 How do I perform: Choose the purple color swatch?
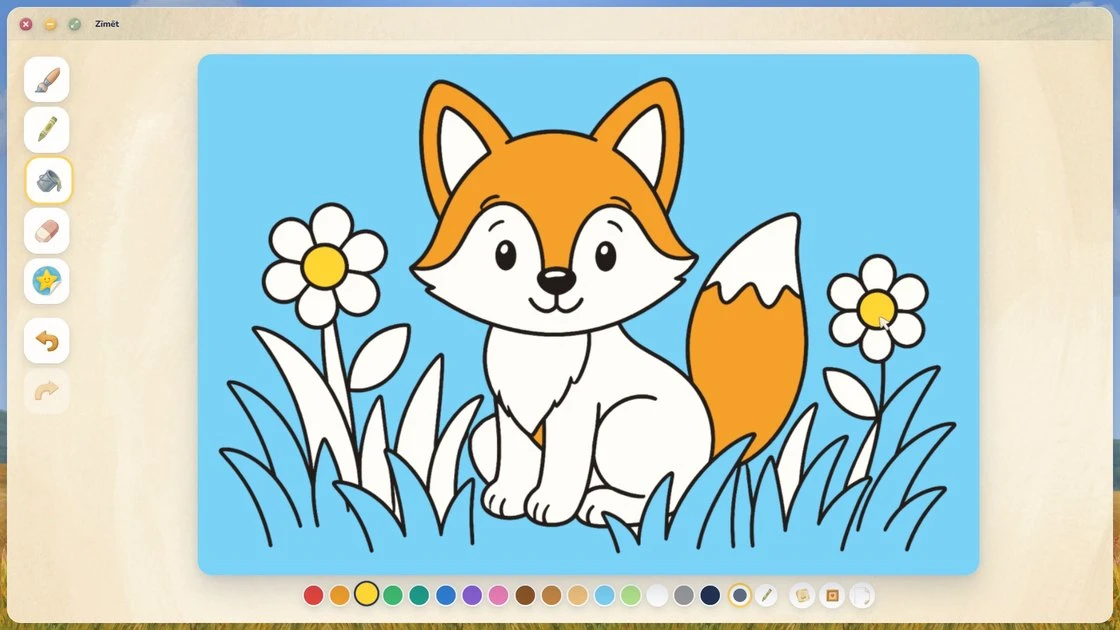(x=472, y=595)
